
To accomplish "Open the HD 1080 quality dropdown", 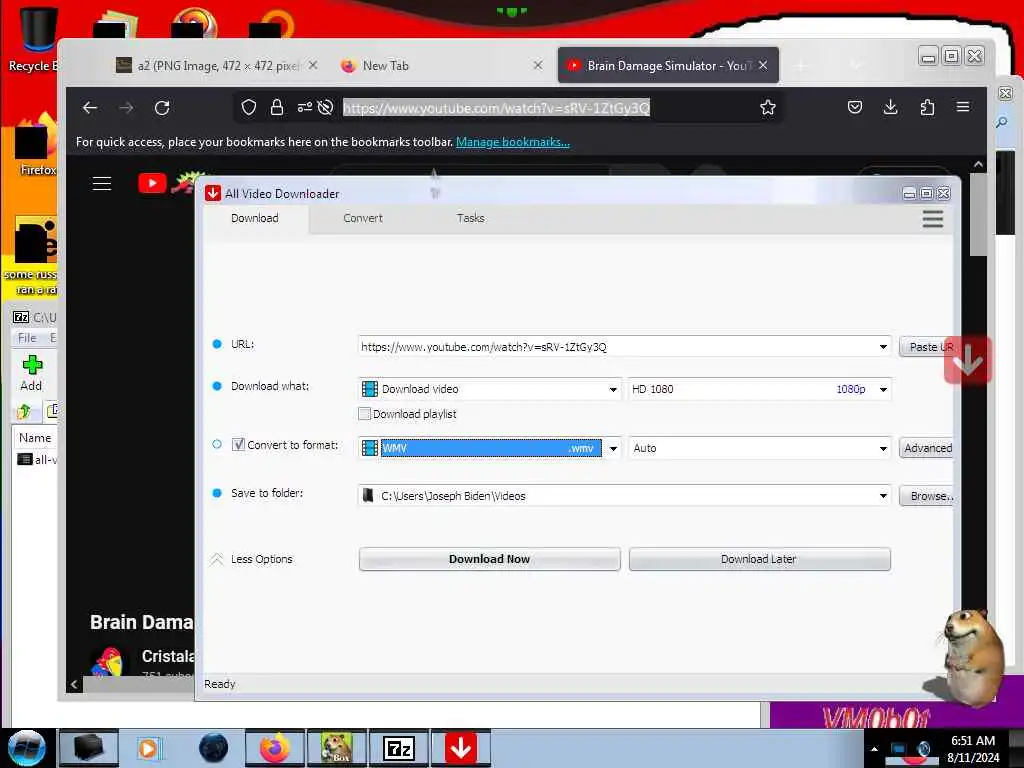I will tap(883, 390).
